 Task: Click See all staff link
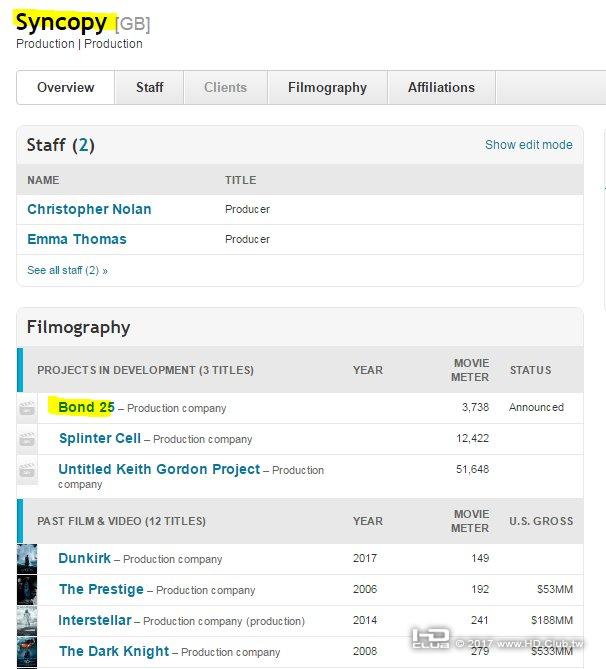67,270
